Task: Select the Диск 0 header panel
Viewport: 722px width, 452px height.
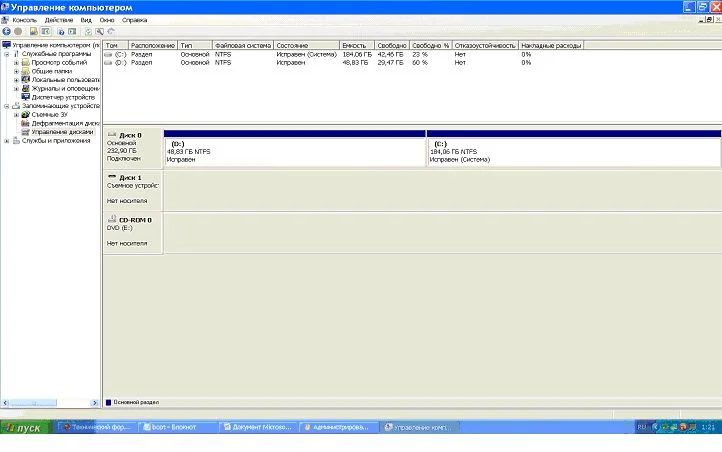Action: coord(133,147)
